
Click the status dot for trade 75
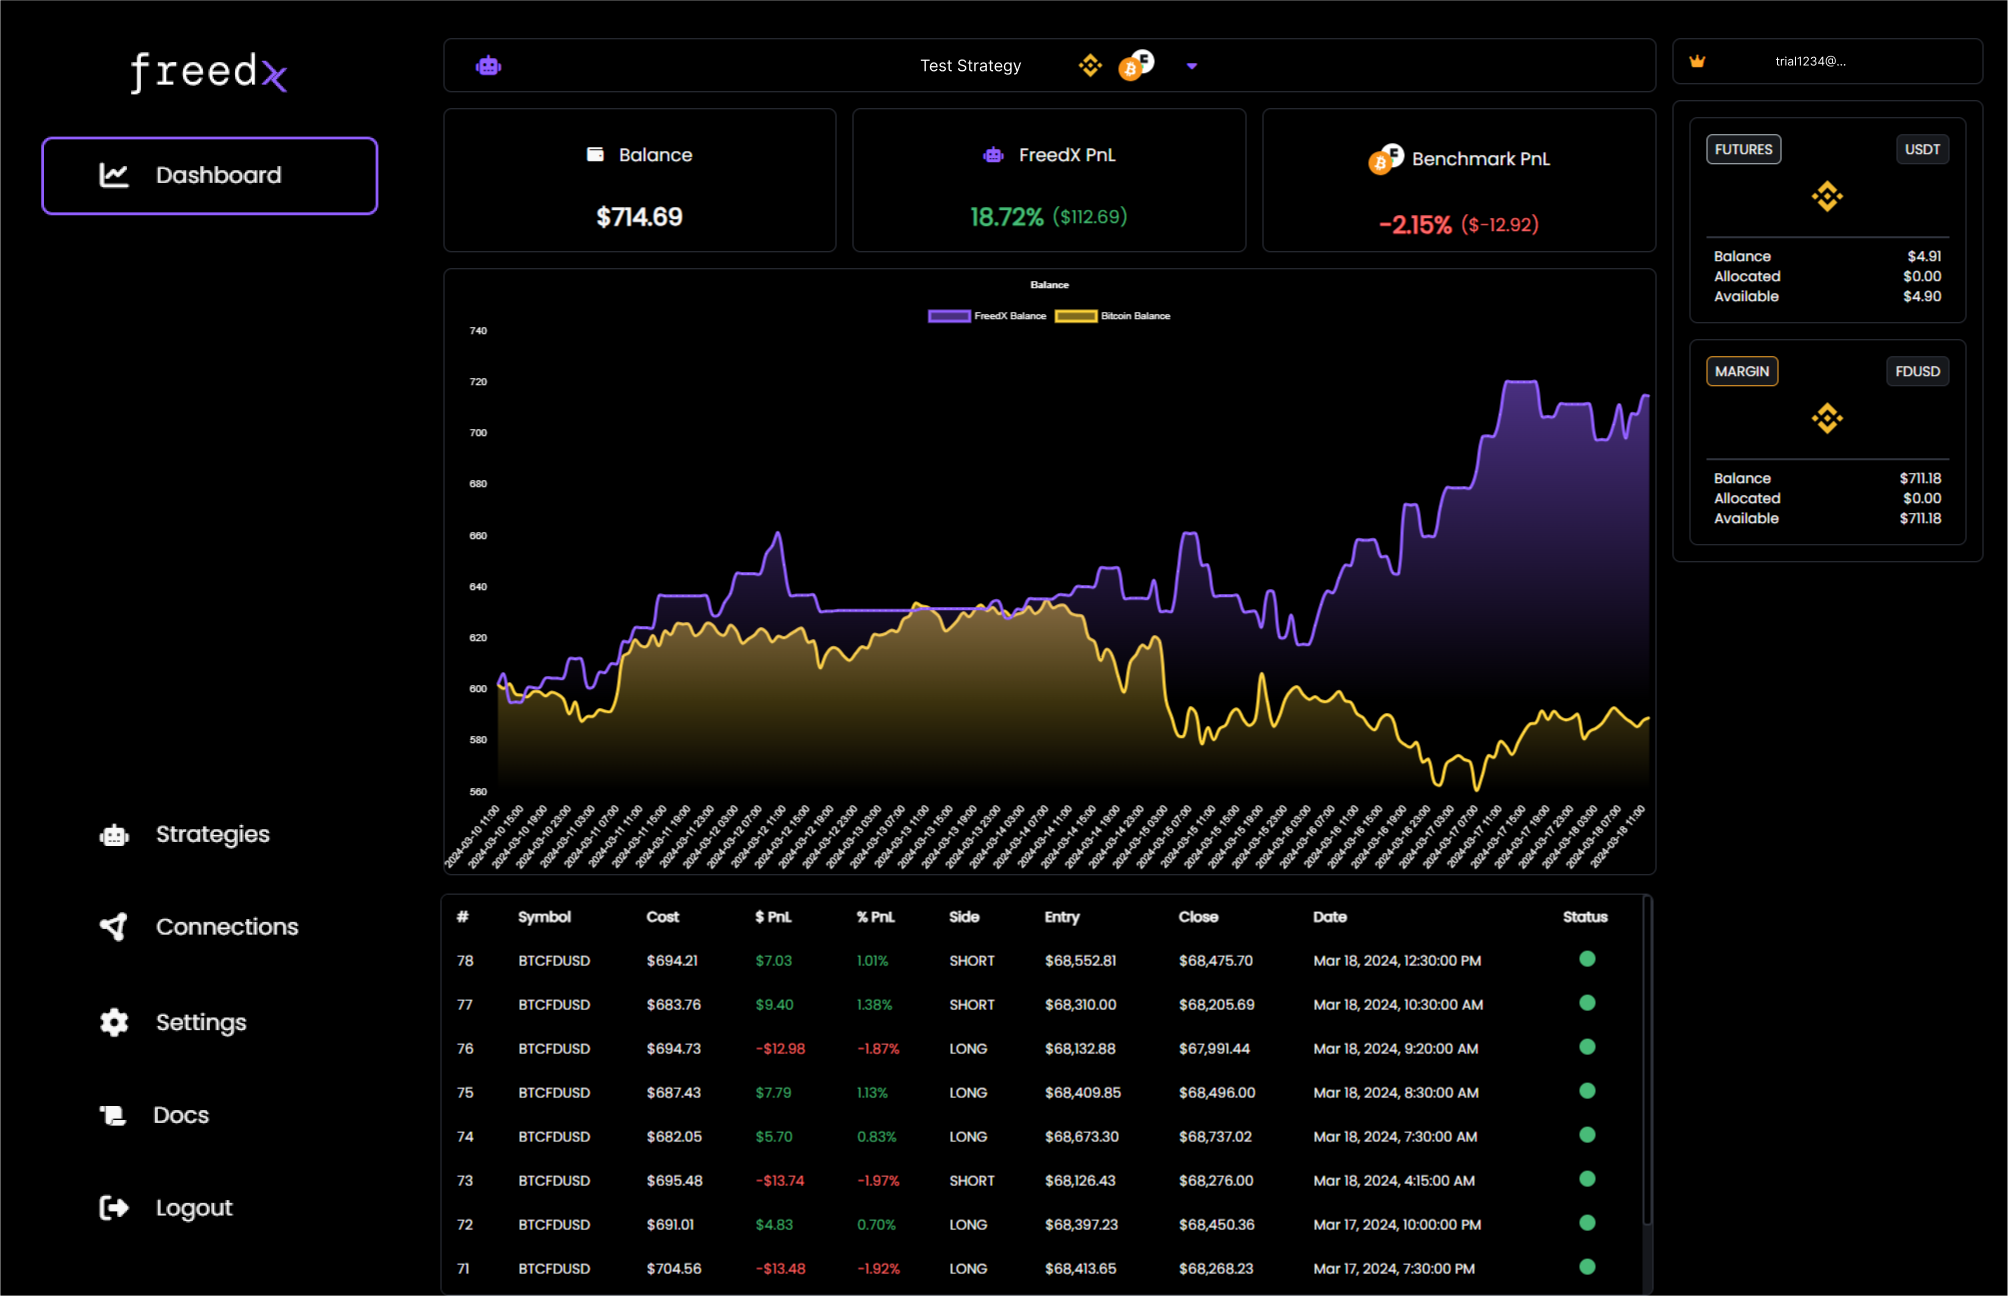click(1587, 1091)
